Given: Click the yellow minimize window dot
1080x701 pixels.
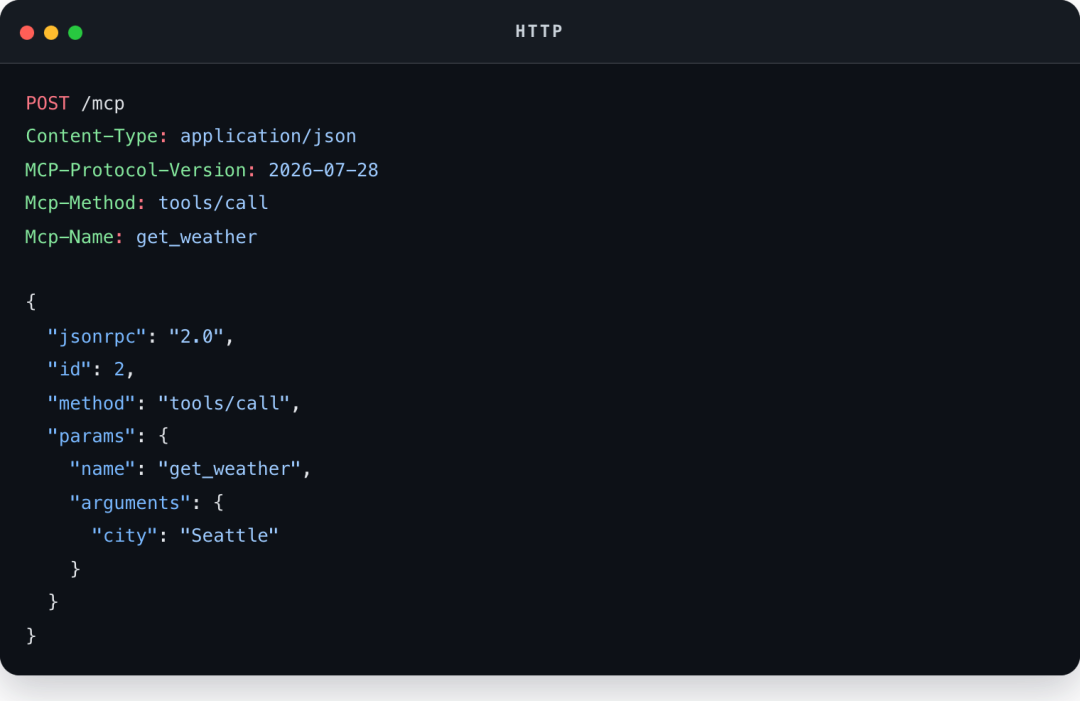Looking at the screenshot, I should pos(51,32).
